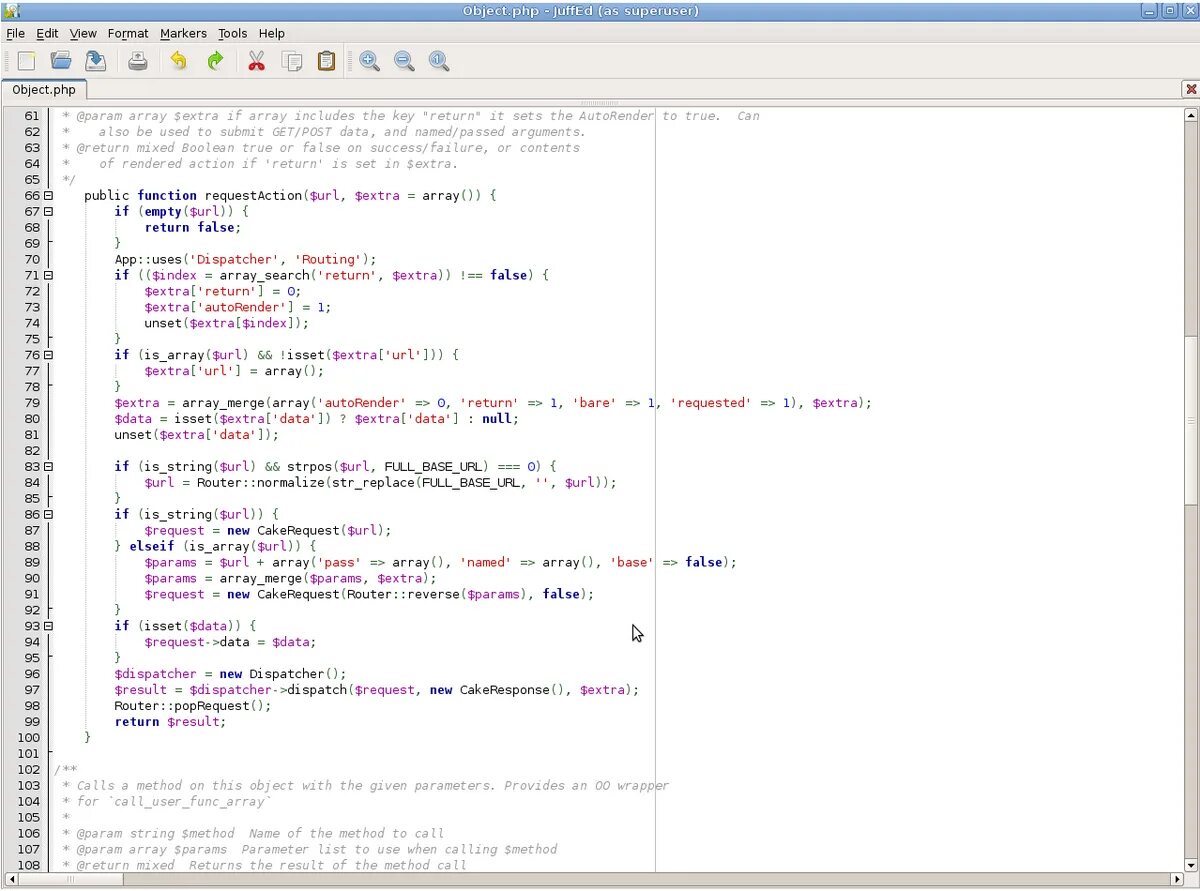The width and height of the screenshot is (1200, 891).
Task: Click "$extra['url'] = array();" on line 77
Action: tap(234, 371)
